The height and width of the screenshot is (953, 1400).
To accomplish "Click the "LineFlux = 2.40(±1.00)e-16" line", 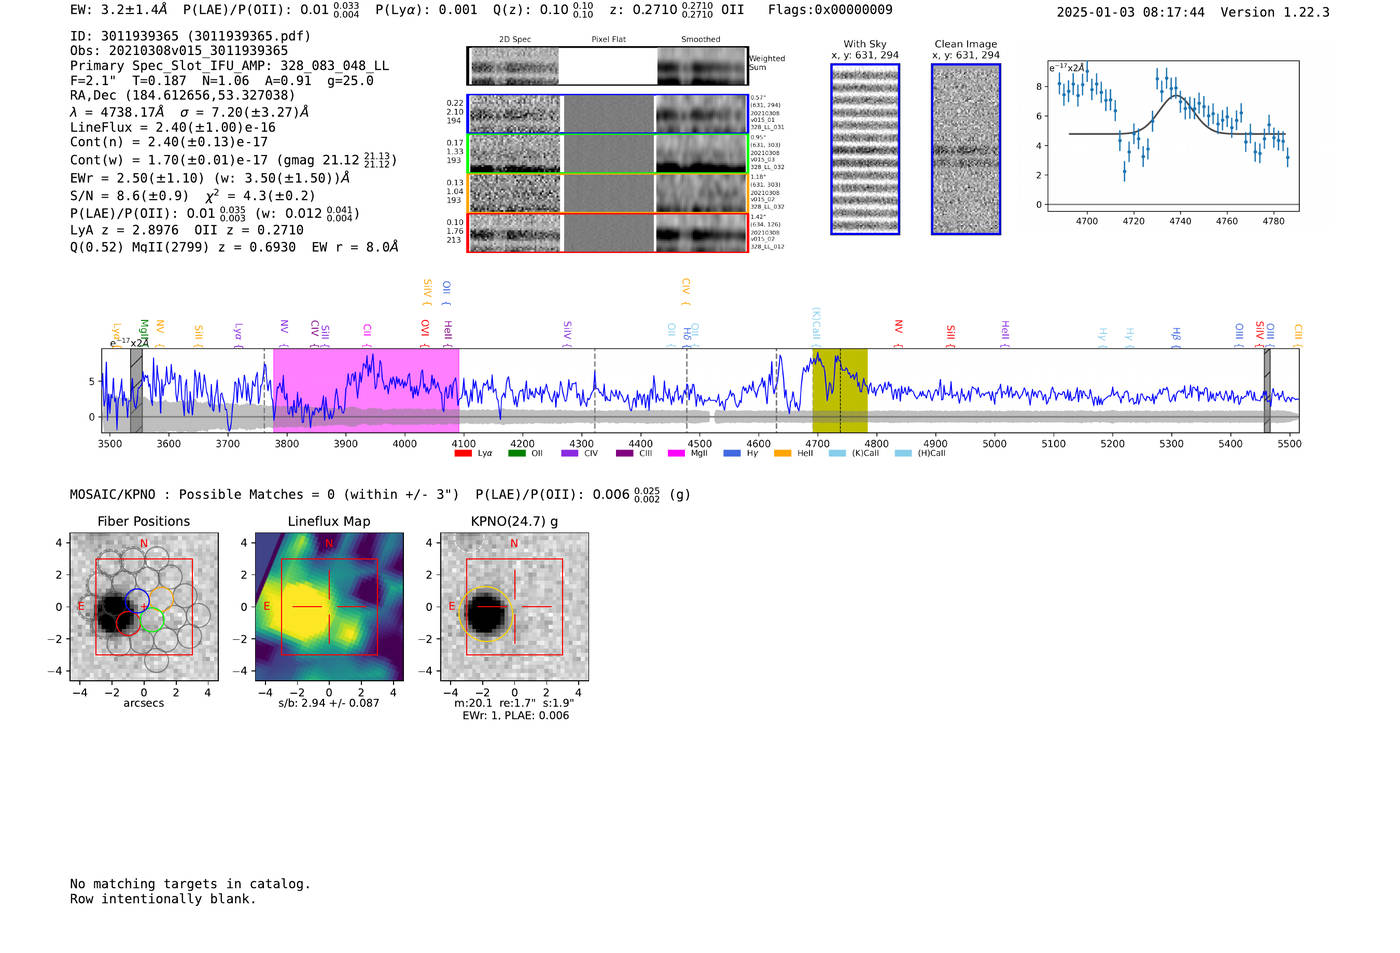I will pyautogui.click(x=173, y=127).
